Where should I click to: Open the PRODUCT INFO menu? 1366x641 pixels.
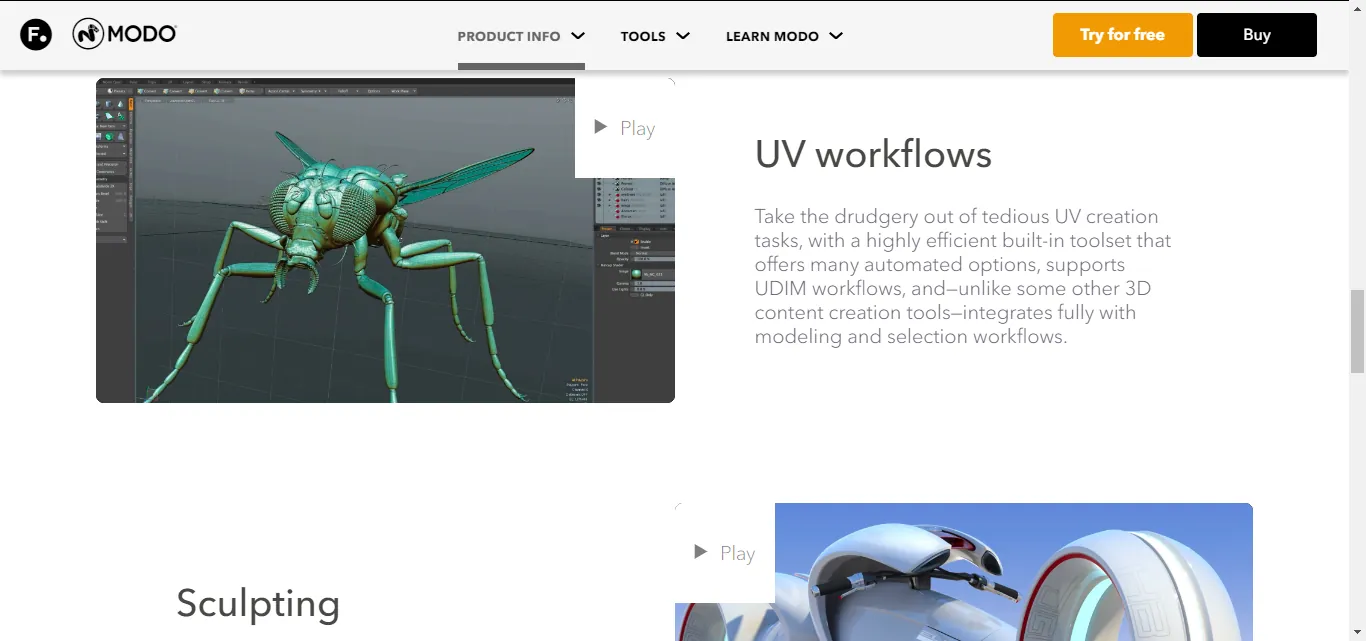[x=508, y=36]
